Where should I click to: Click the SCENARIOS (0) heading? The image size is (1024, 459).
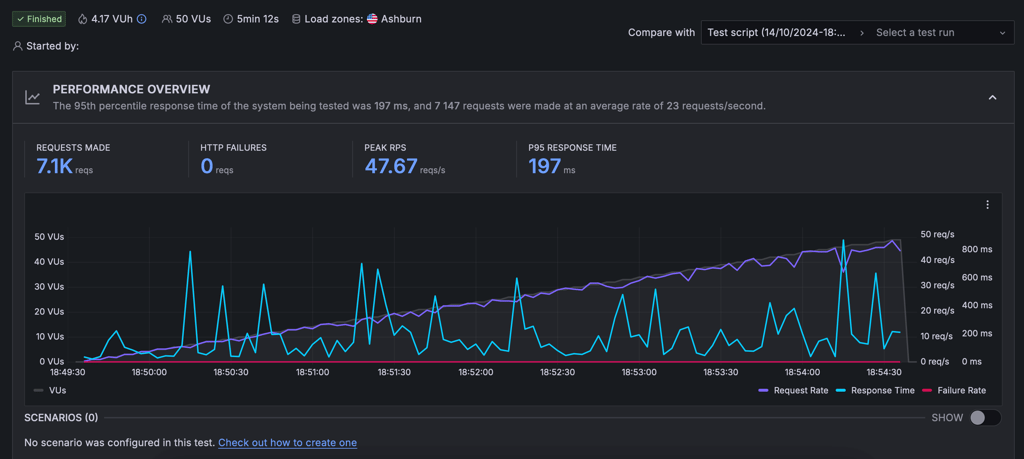tap(61, 418)
